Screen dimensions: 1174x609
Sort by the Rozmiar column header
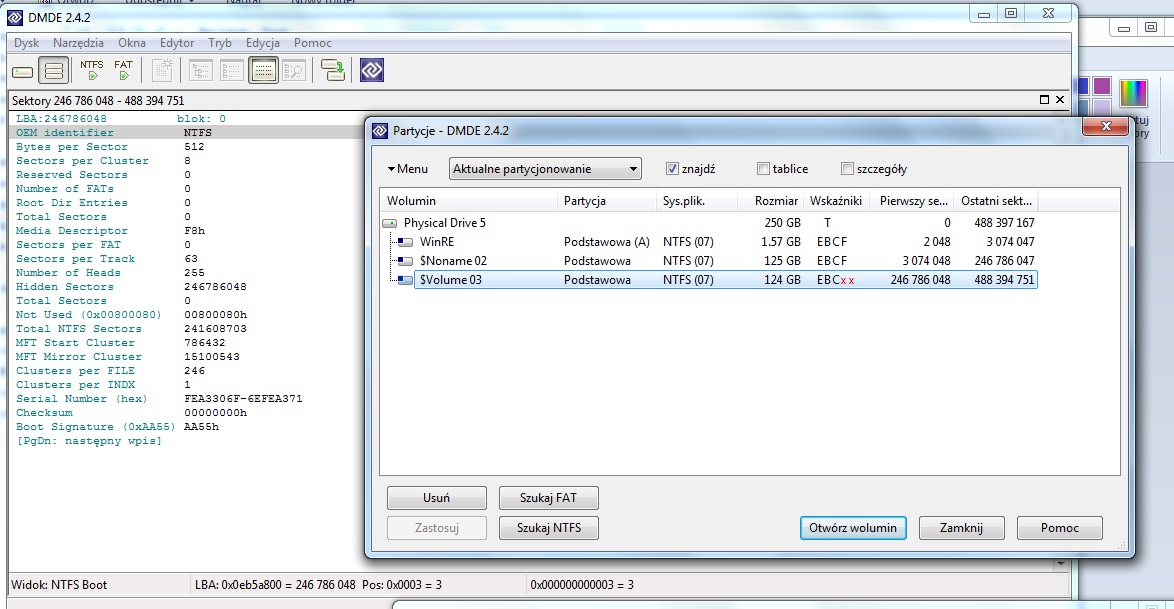pyautogui.click(x=770, y=201)
